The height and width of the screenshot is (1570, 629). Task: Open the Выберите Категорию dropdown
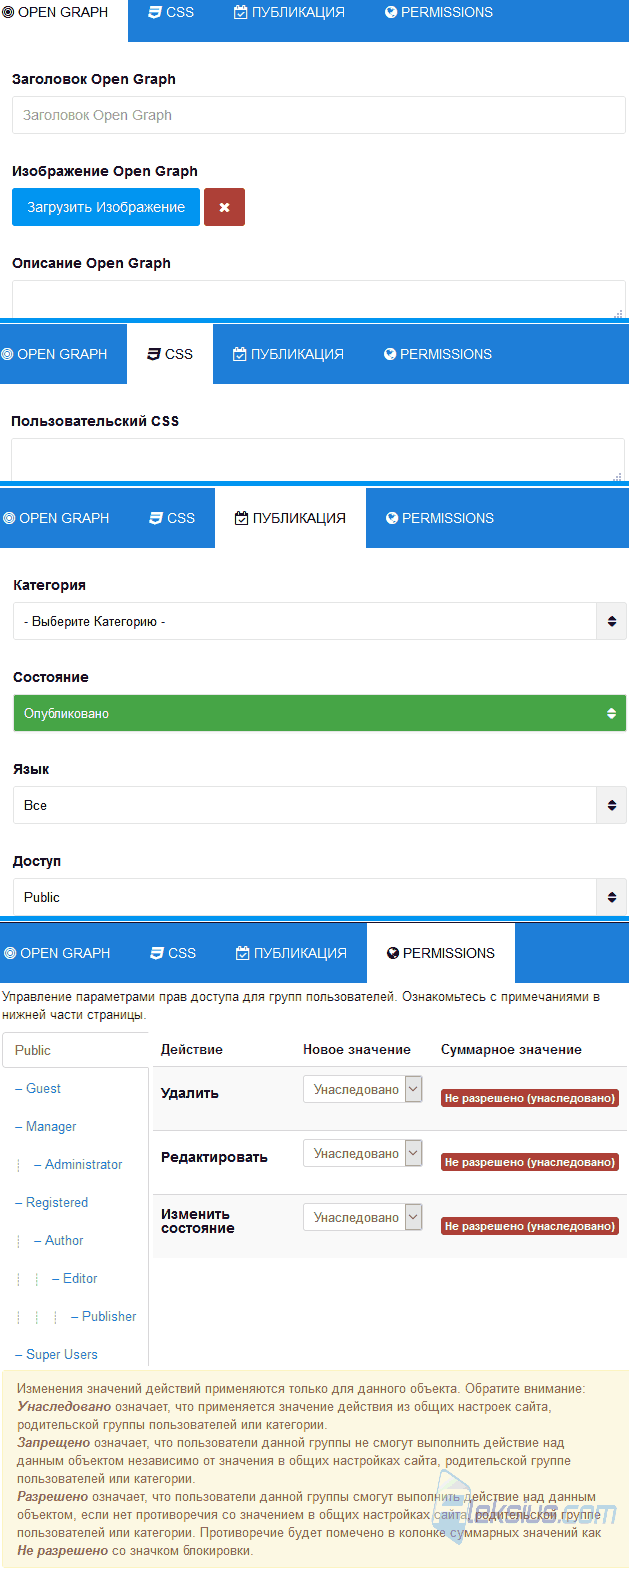tap(320, 621)
